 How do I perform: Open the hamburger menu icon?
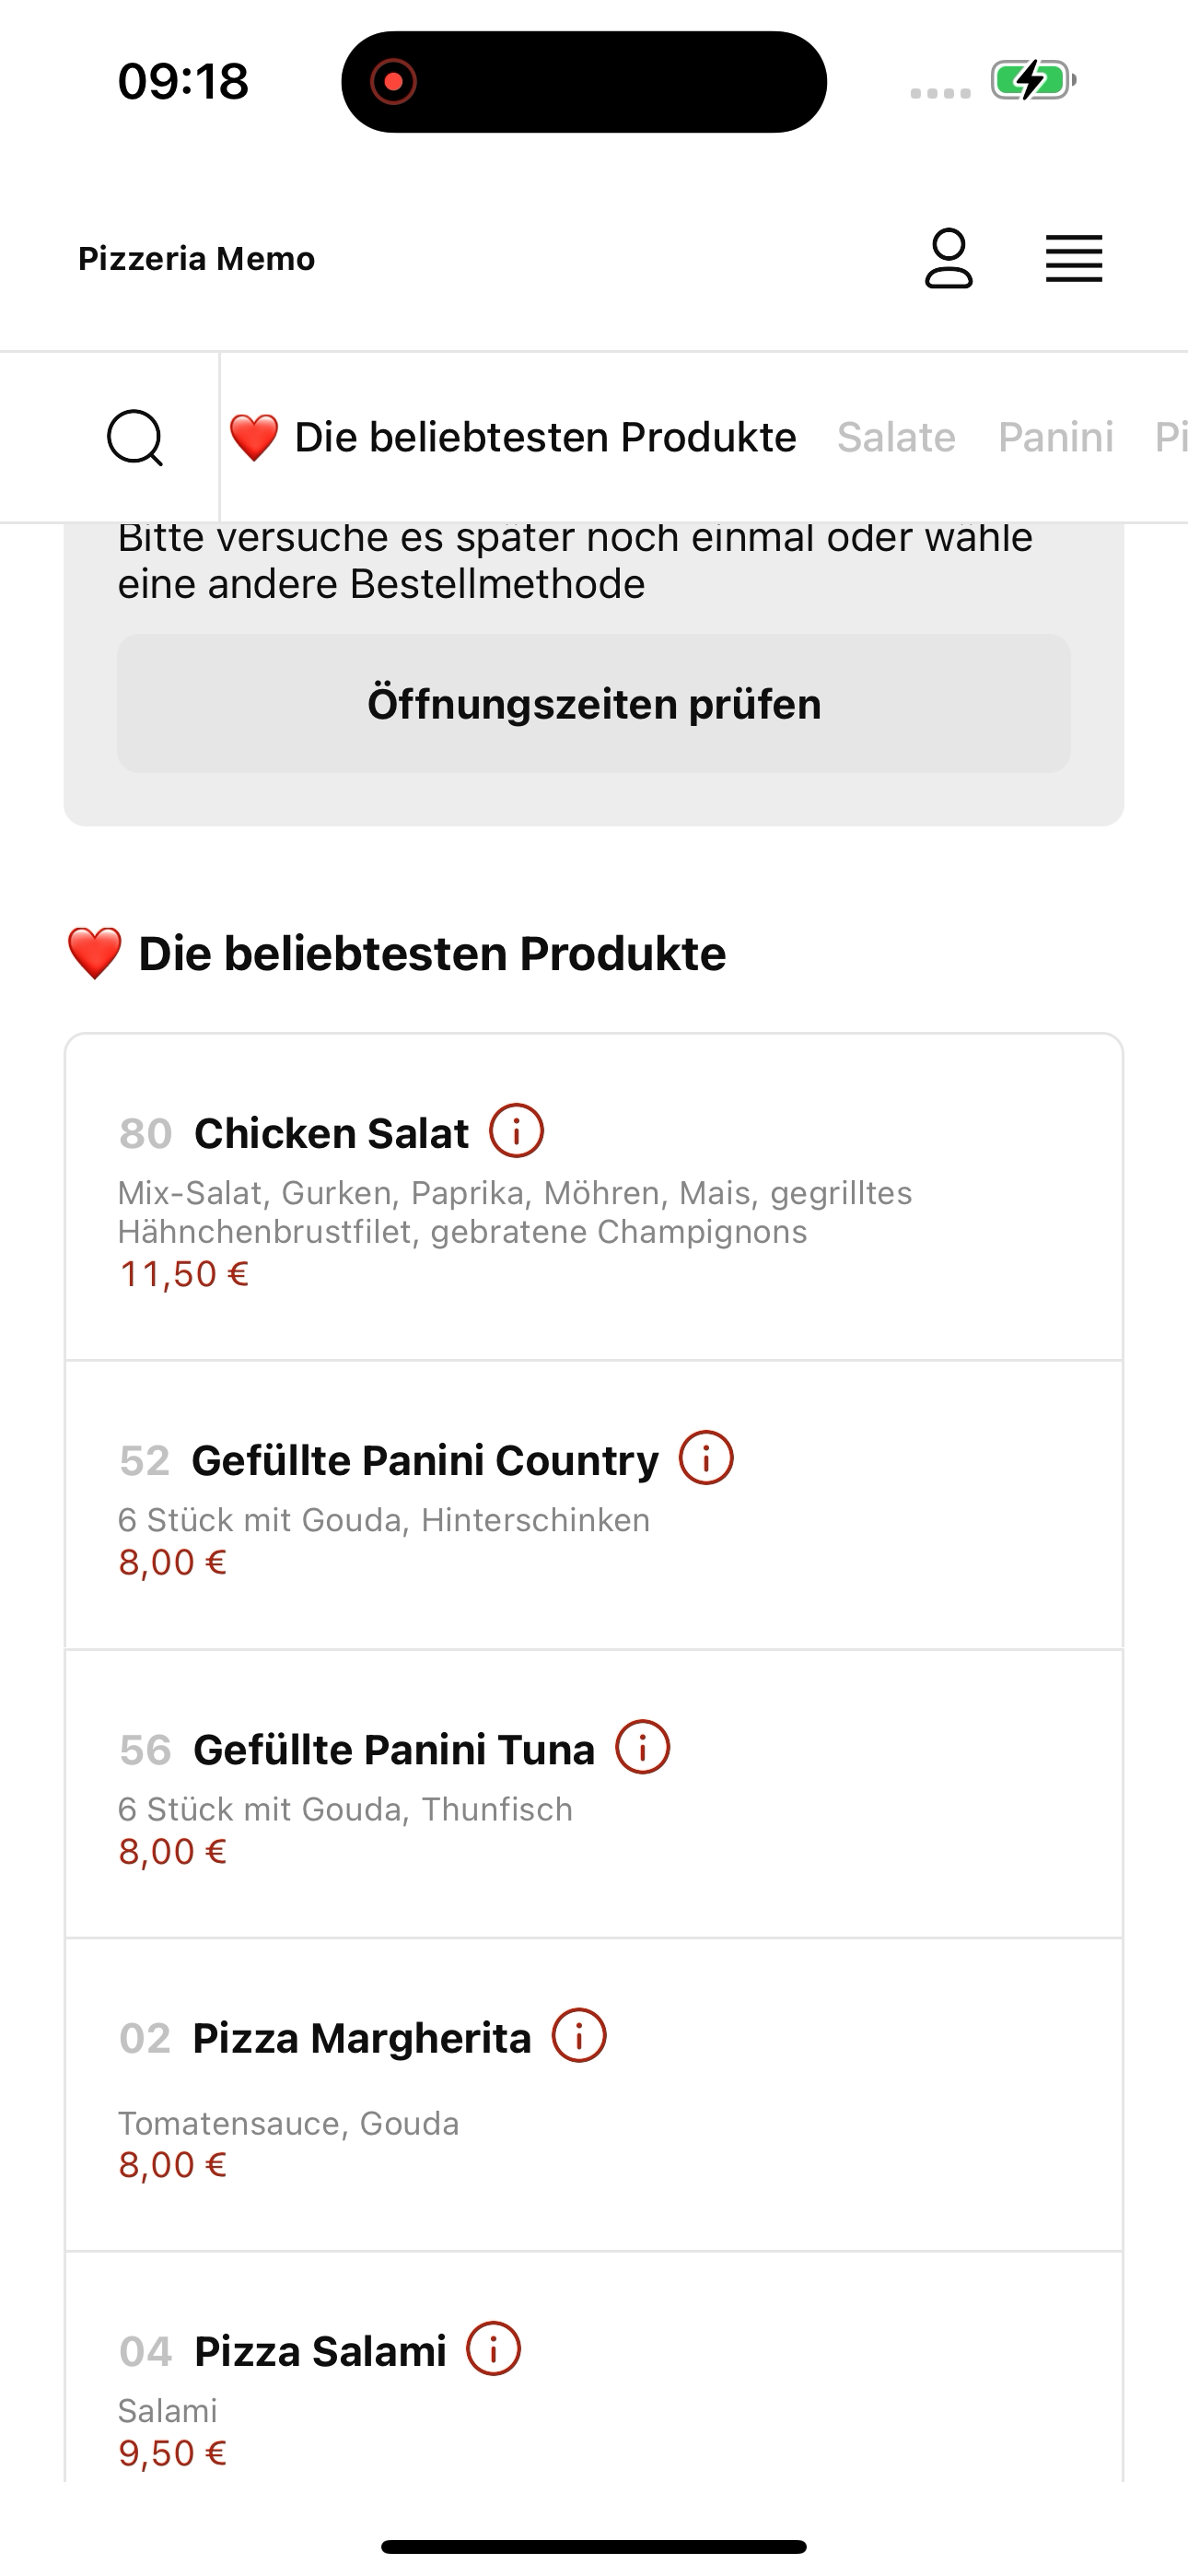tap(1074, 259)
